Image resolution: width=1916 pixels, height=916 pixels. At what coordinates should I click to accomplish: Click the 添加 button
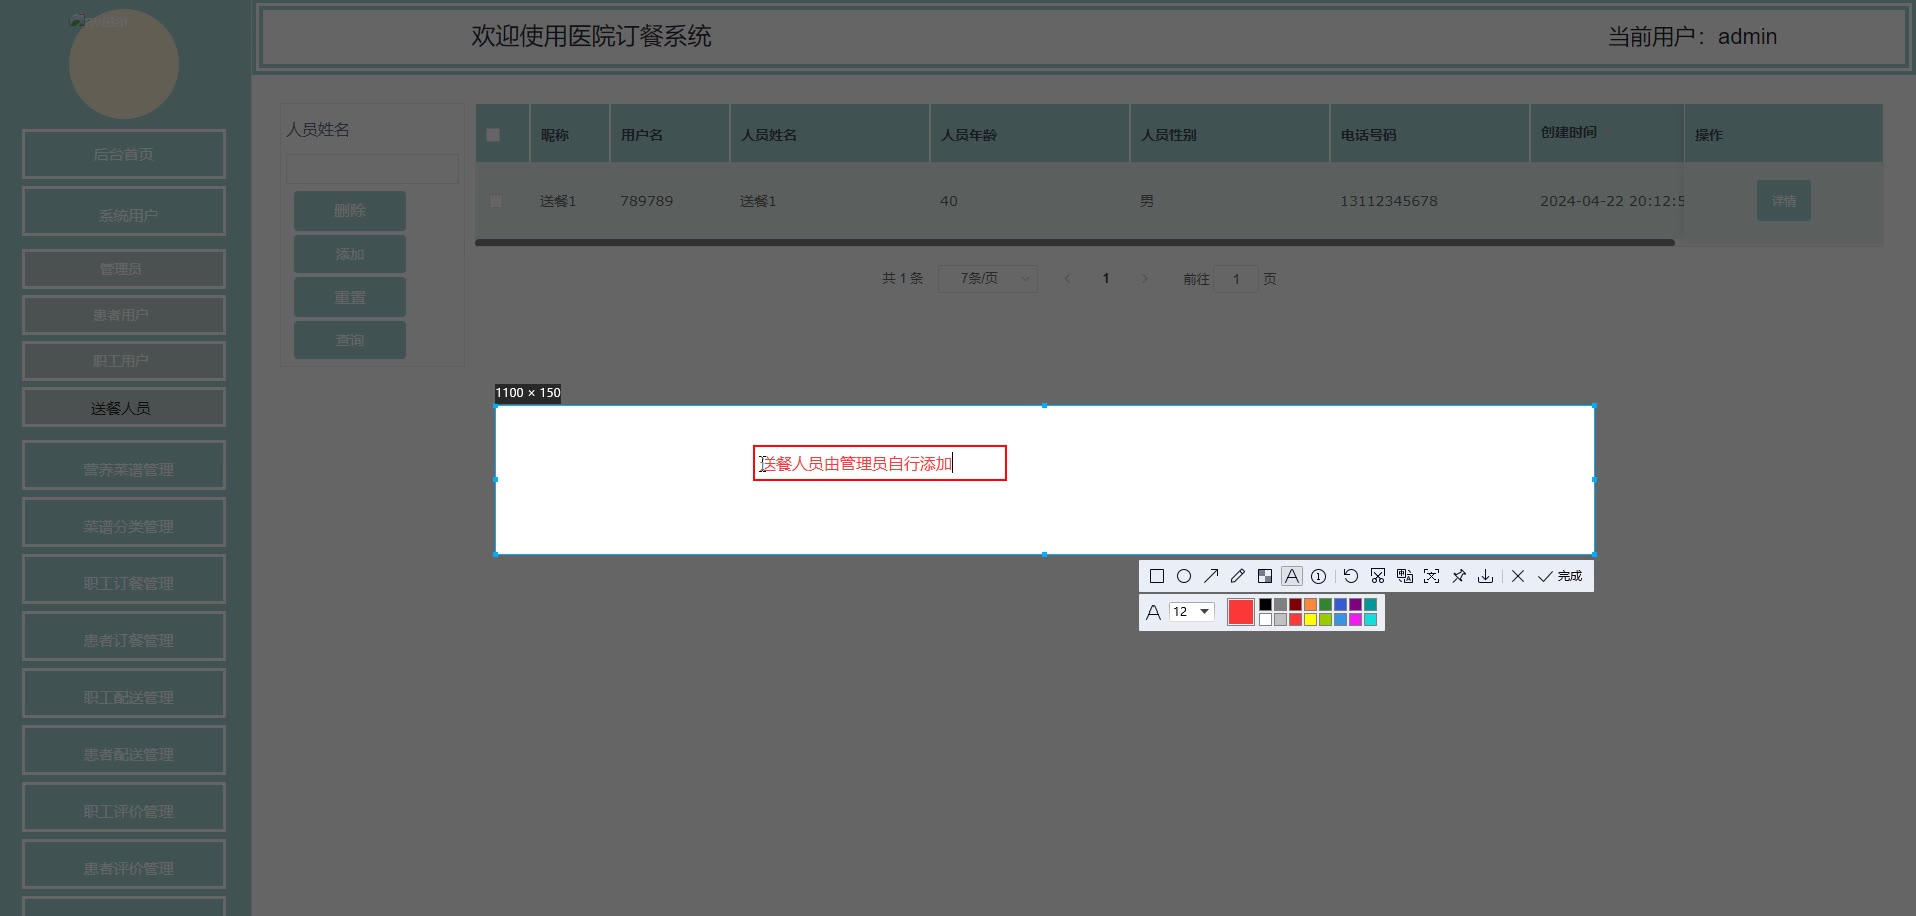coord(350,254)
